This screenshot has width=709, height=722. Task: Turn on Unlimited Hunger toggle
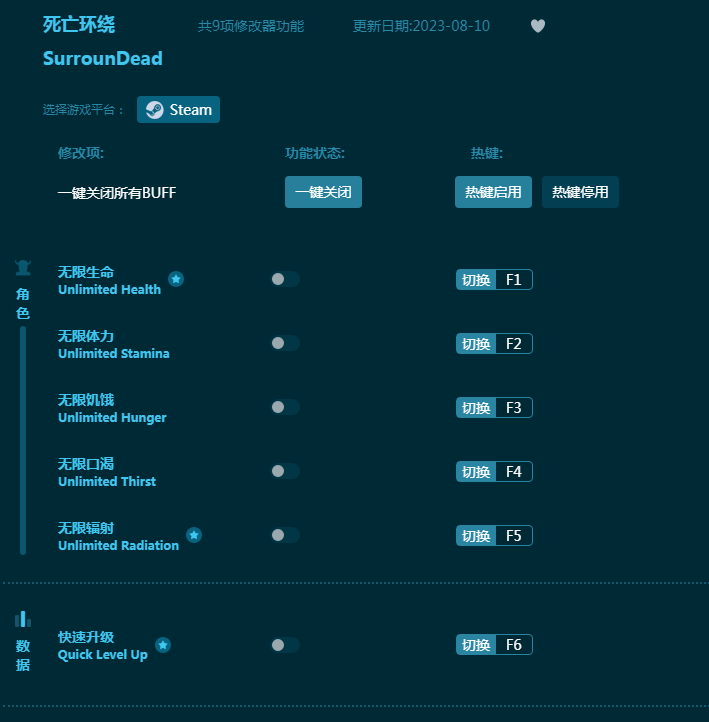285,407
